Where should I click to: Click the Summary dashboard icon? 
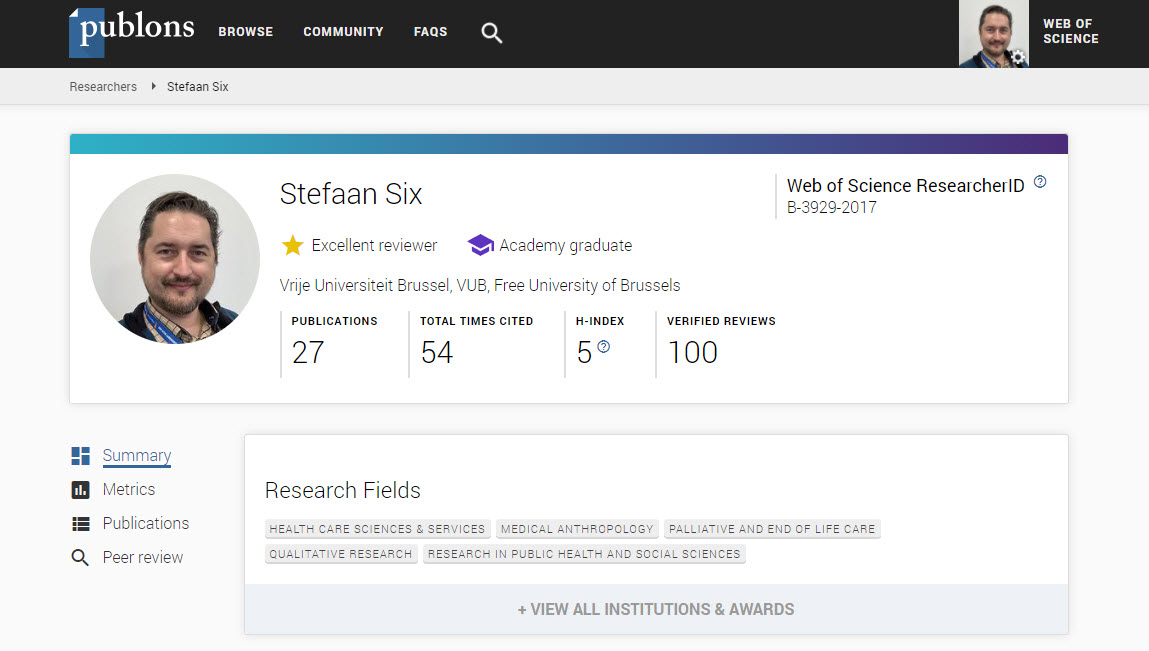point(81,456)
